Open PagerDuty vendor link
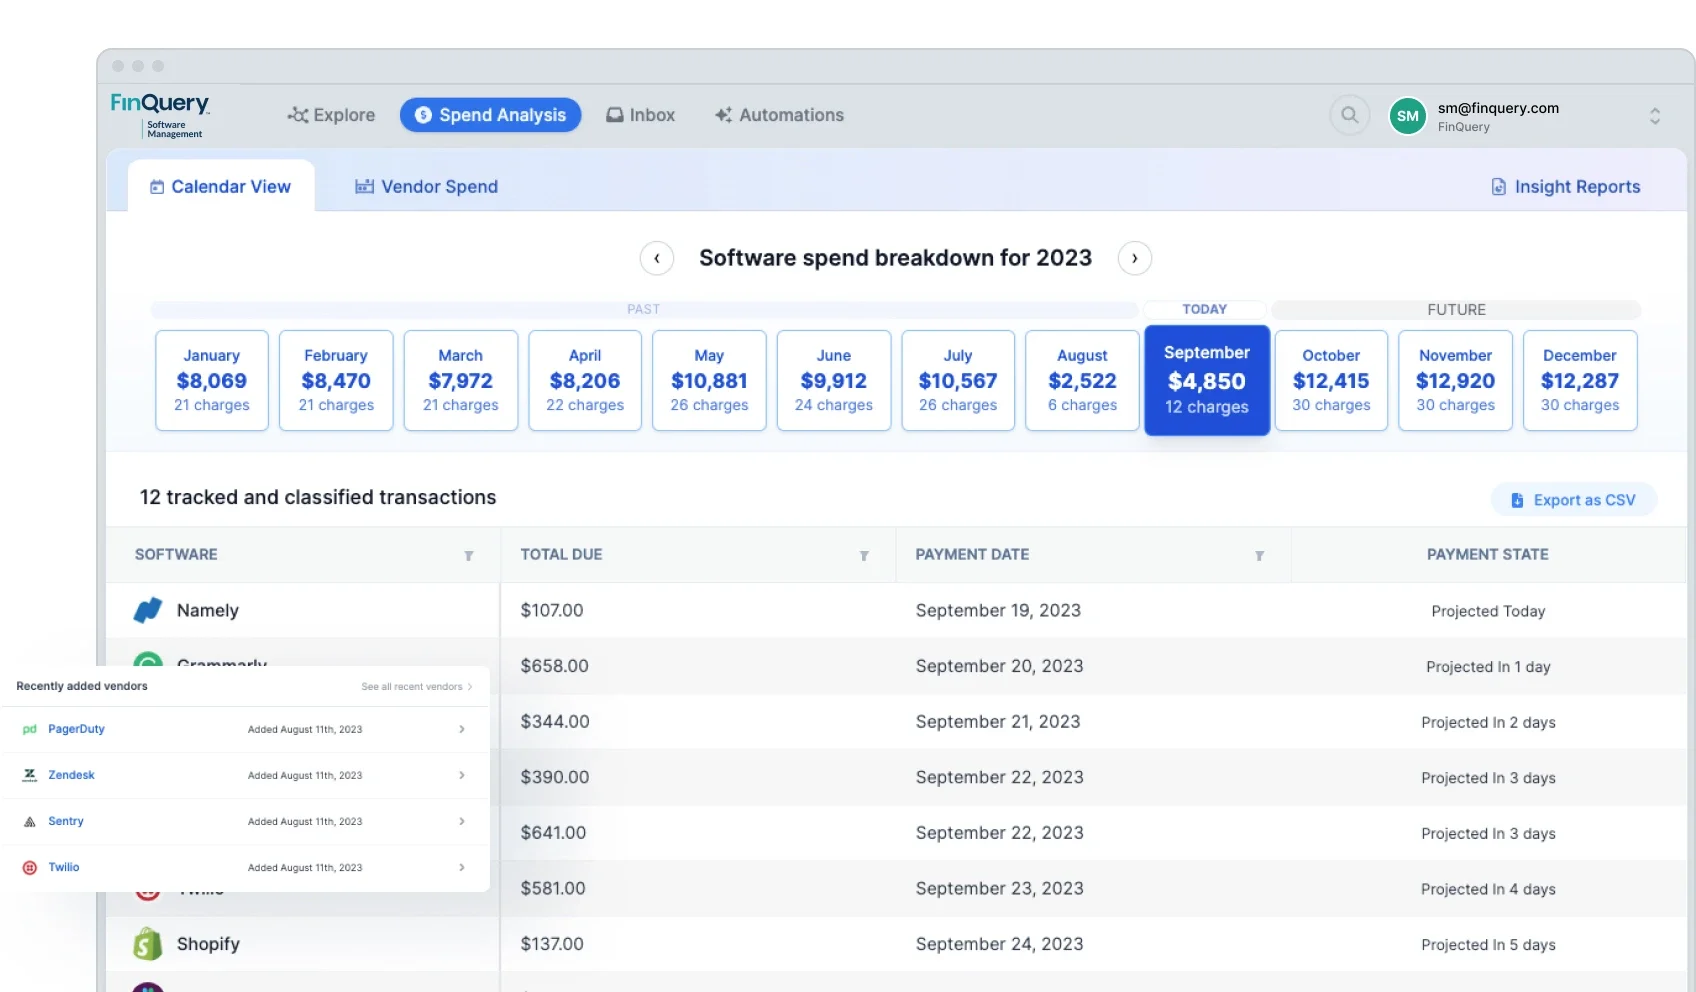The width and height of the screenshot is (1696, 992). click(x=76, y=729)
